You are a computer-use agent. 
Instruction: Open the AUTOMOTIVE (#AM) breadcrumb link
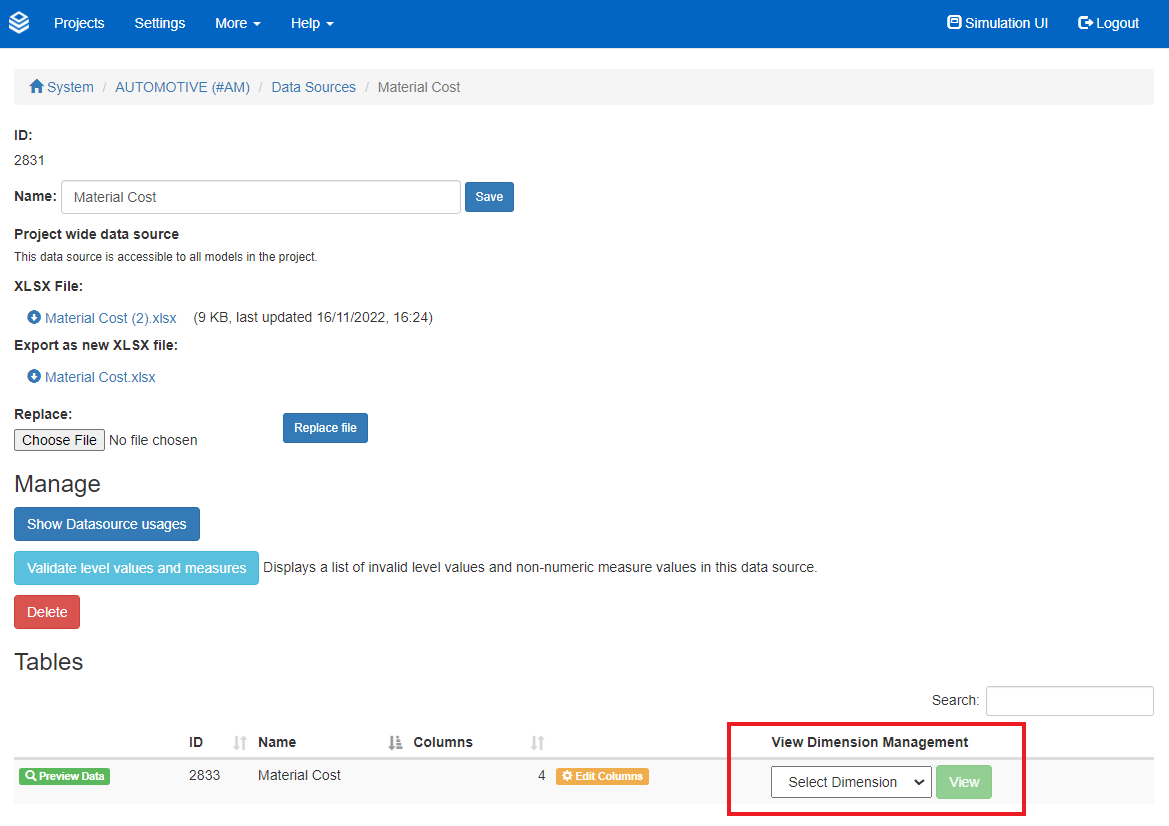pos(182,87)
